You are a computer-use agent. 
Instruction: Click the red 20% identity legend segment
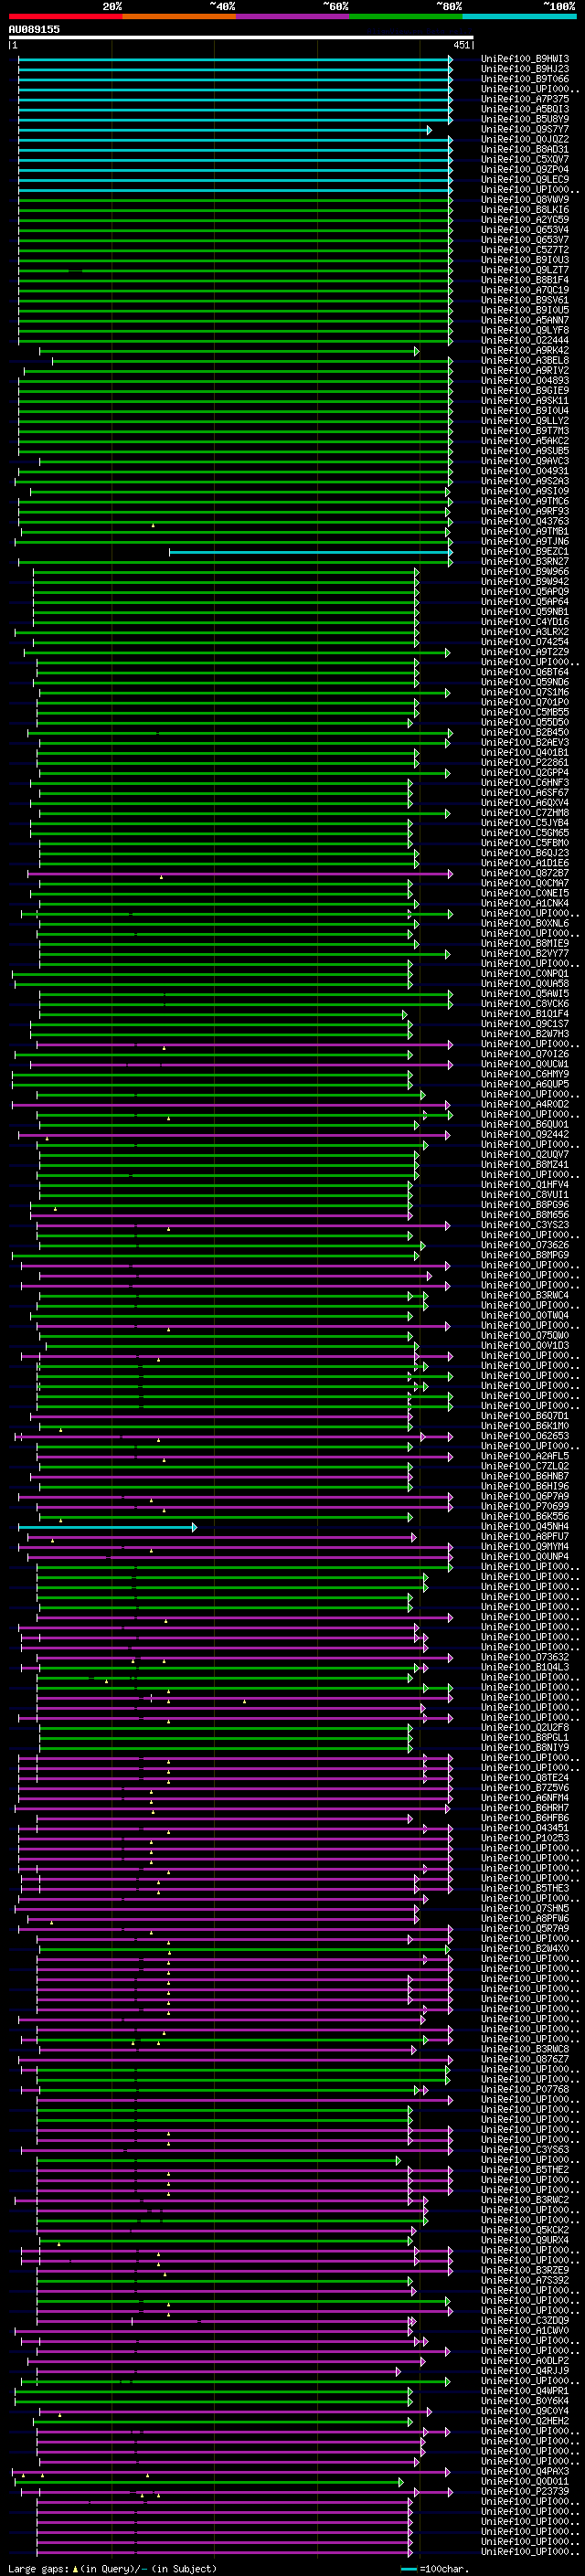point(65,16)
